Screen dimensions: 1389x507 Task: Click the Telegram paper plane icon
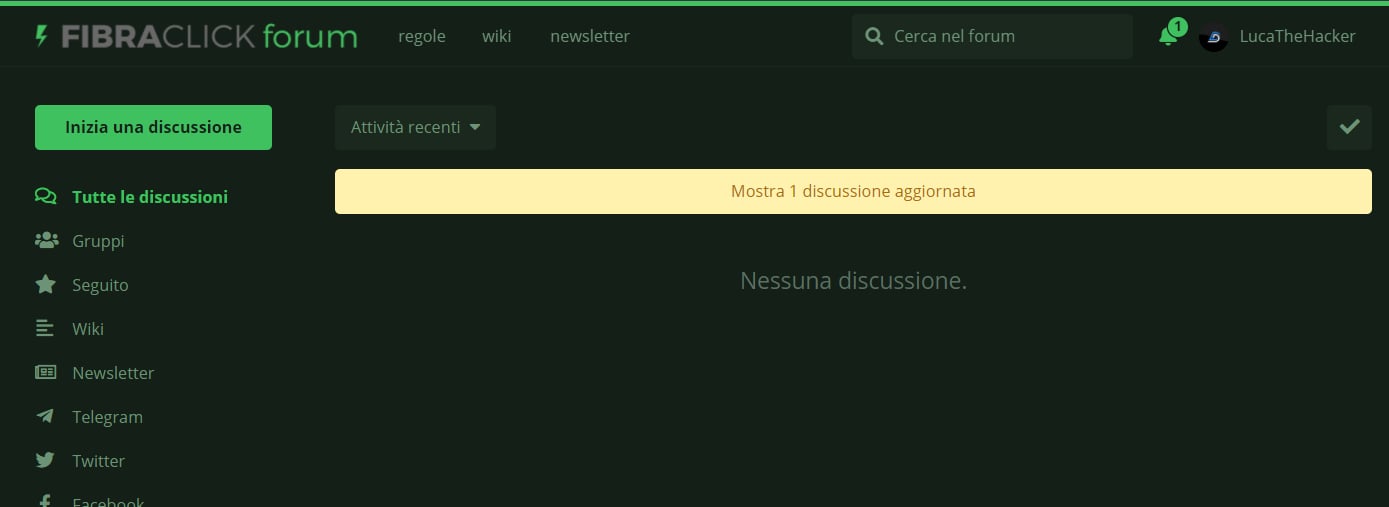(x=46, y=416)
